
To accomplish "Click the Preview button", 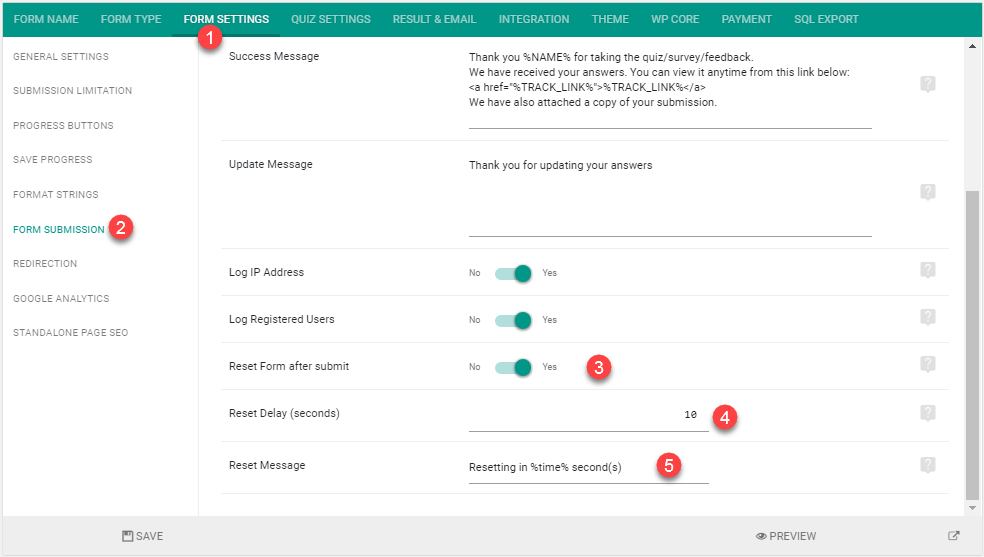I will point(786,536).
